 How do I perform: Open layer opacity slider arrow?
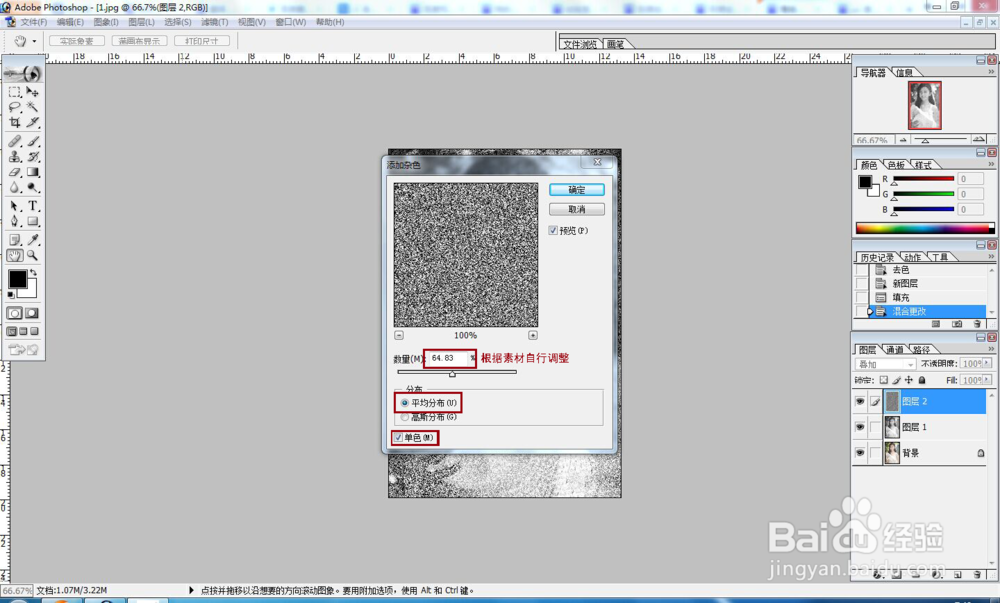987,363
